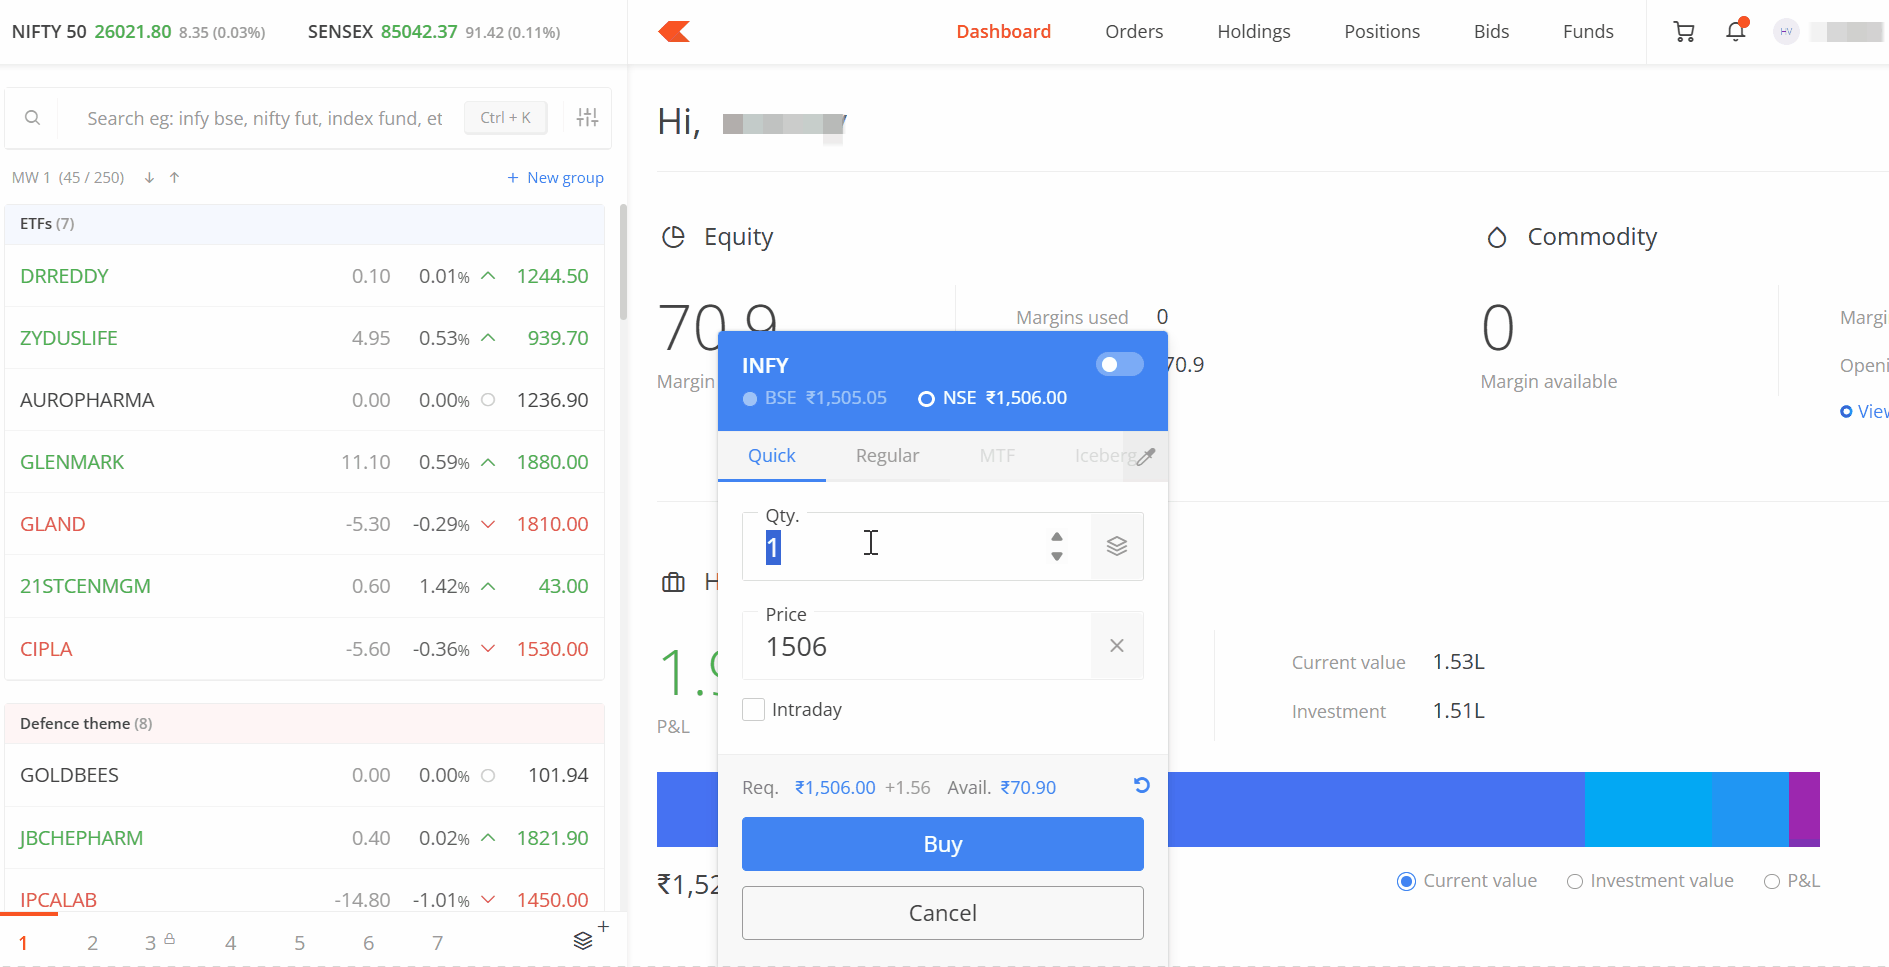Click the New group link

[556, 178]
